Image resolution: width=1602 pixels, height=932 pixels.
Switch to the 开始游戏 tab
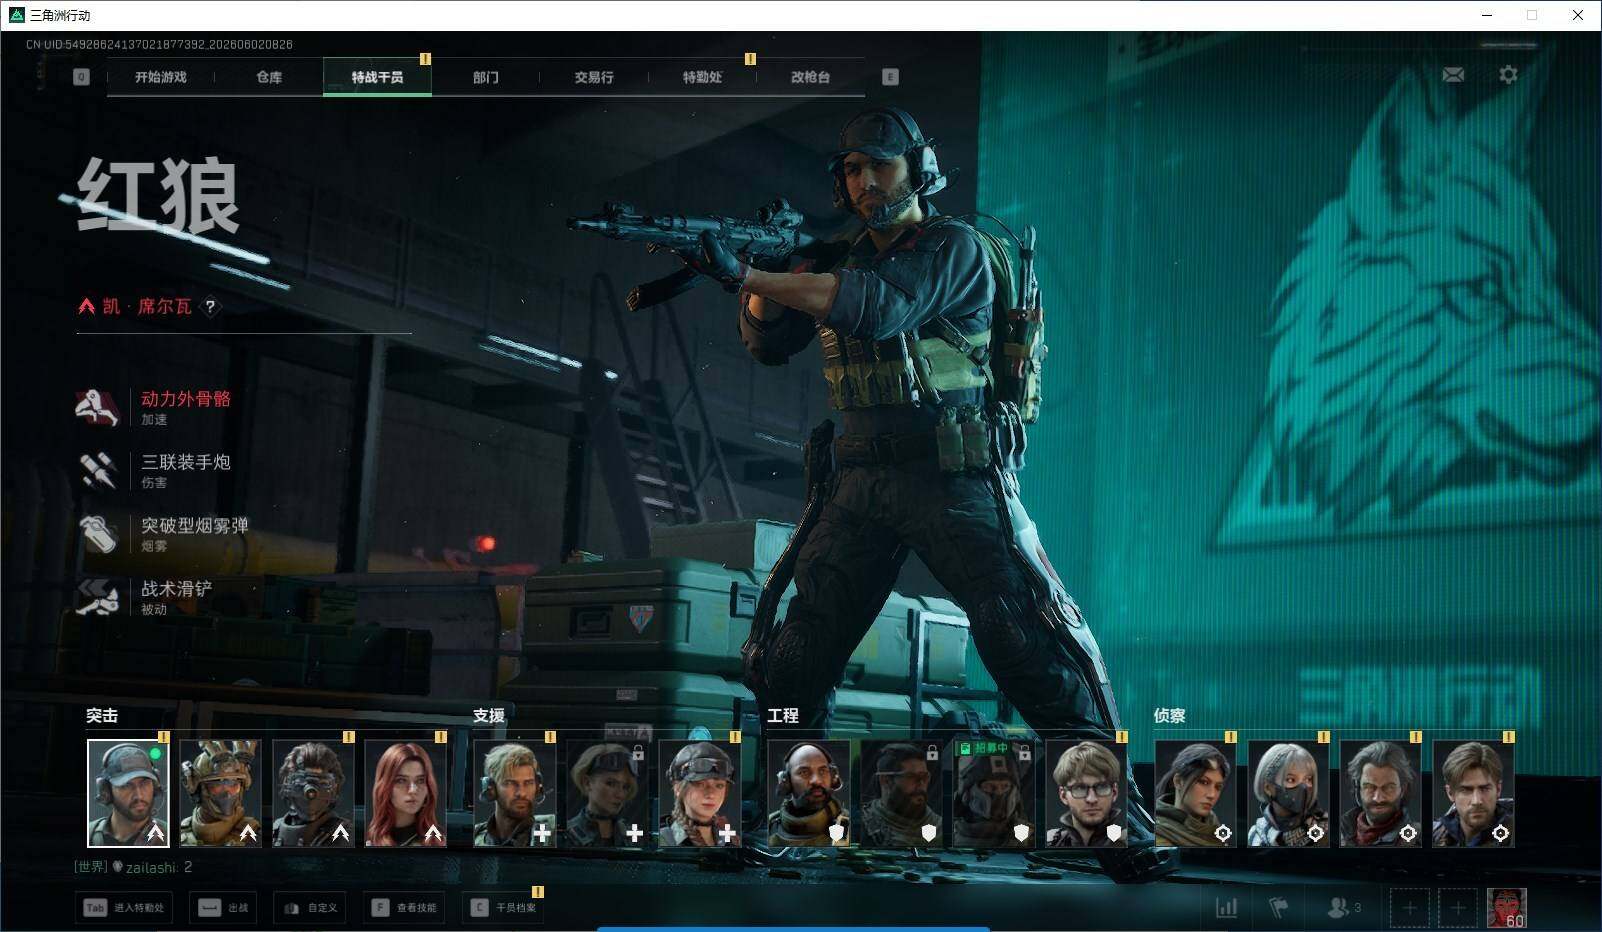161,77
